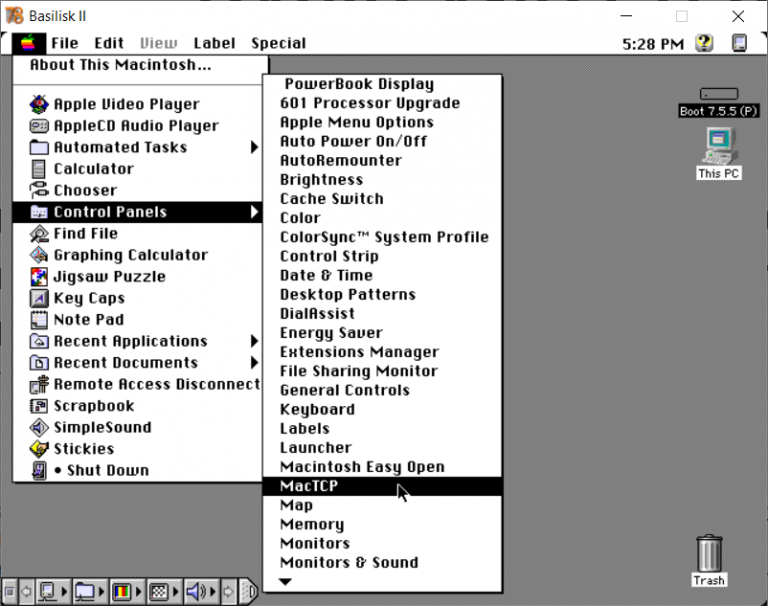Launch Apple Video Player from the Apple menu
This screenshot has height=606, width=768.
coord(137,104)
